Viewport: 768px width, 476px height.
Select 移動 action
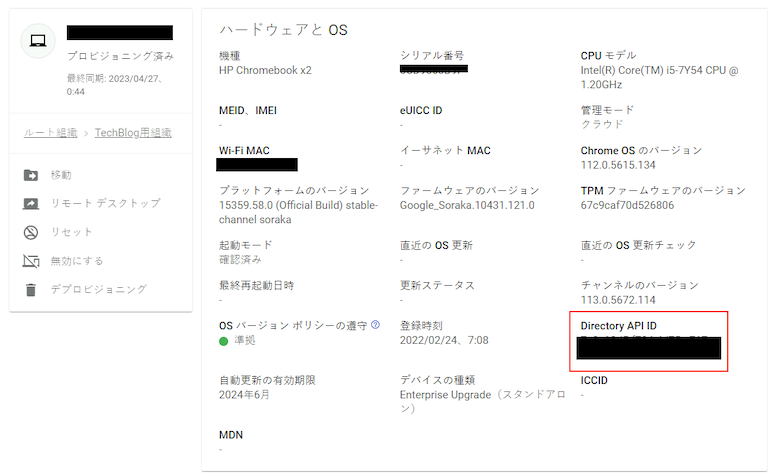61,175
